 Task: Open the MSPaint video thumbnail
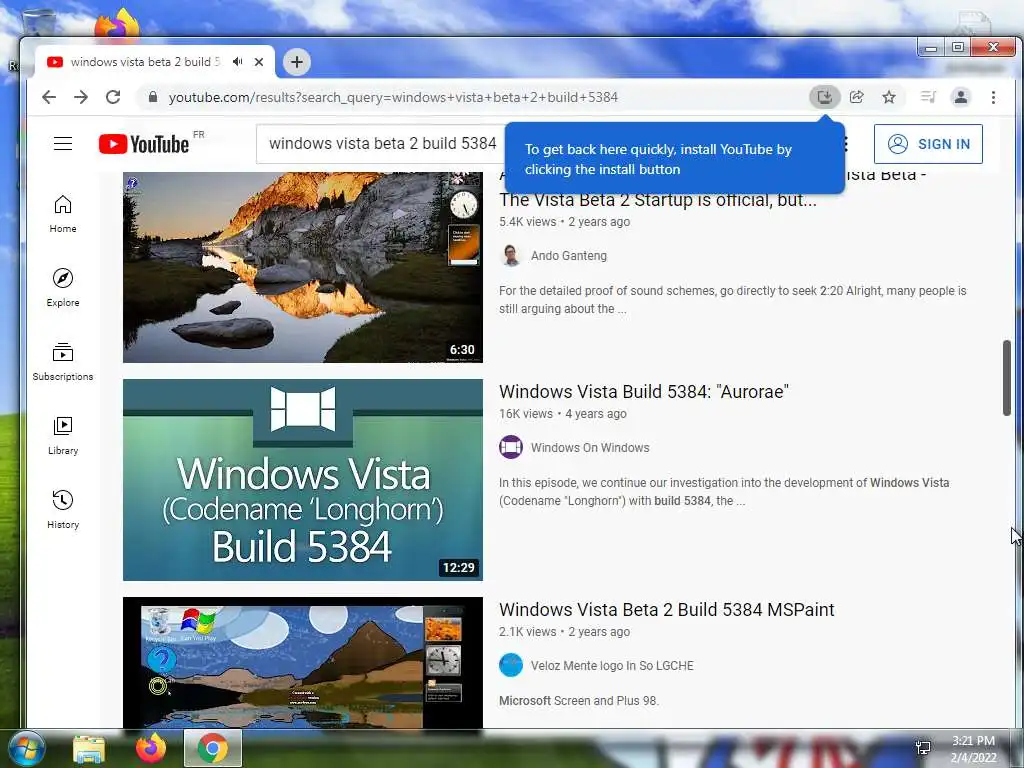click(x=303, y=662)
